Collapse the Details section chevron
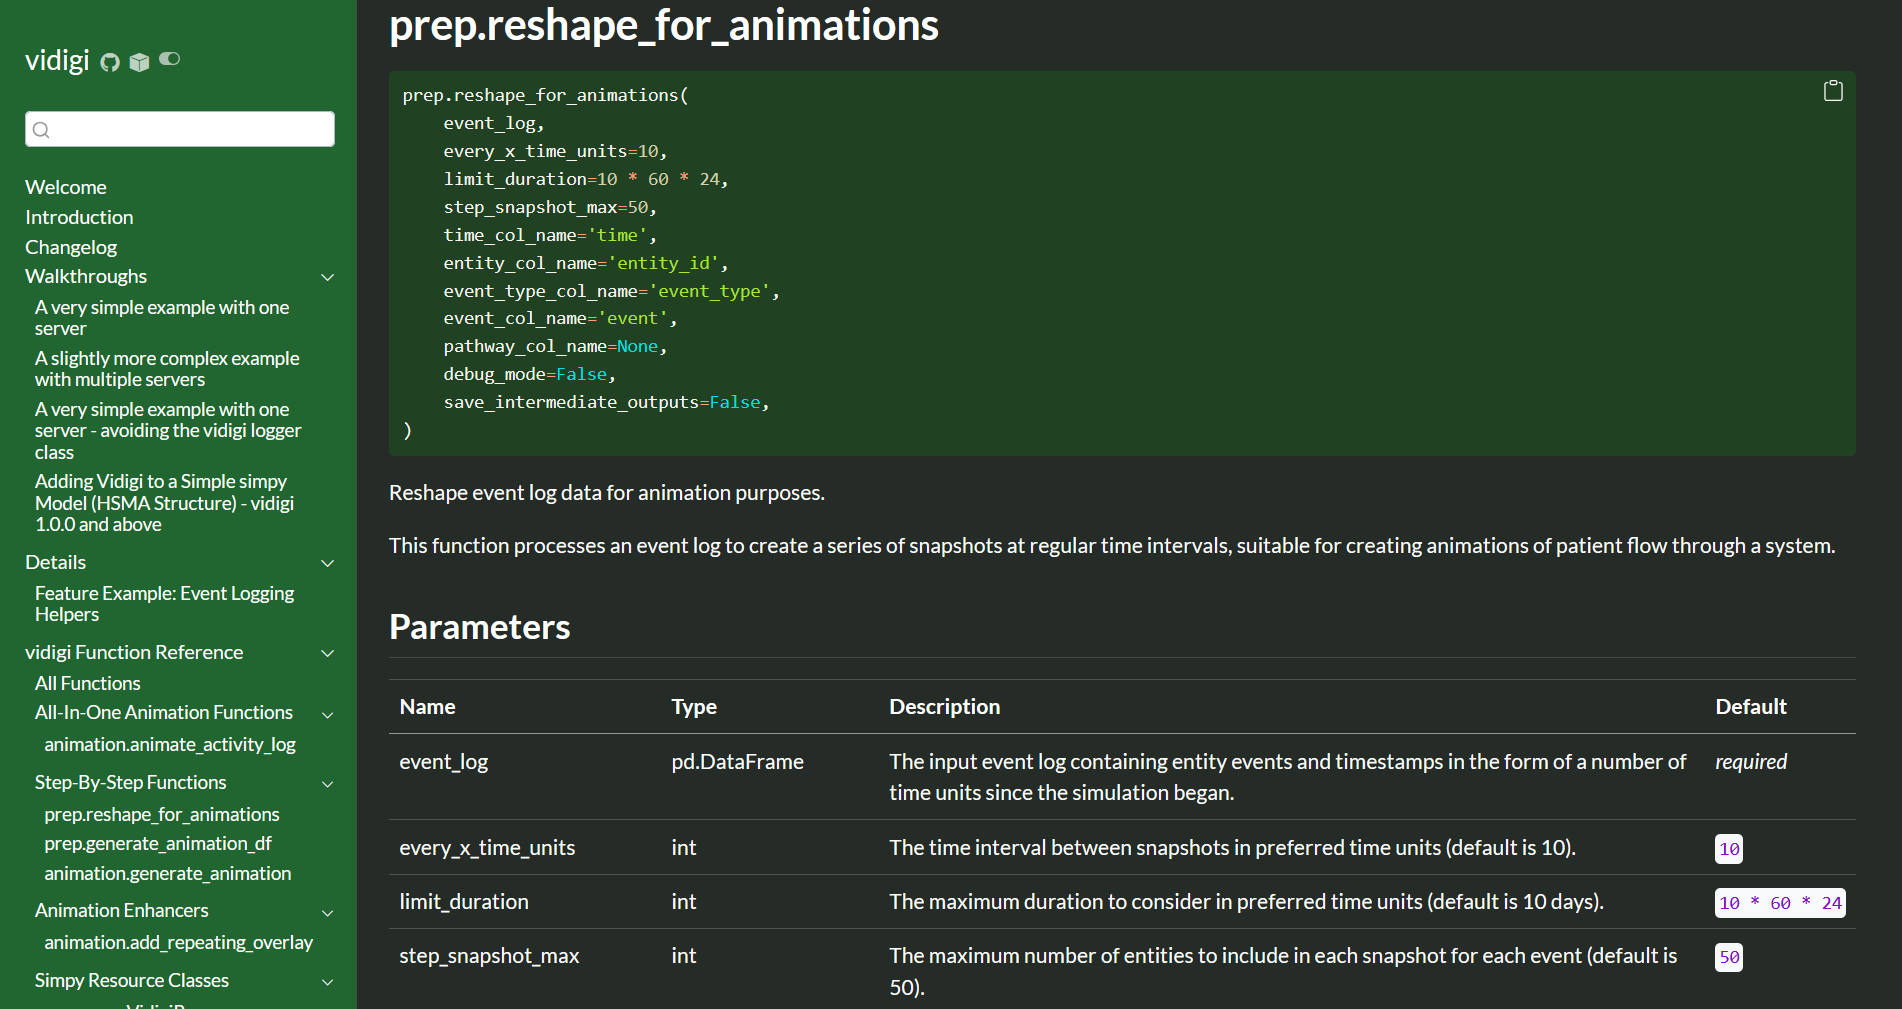This screenshot has width=1902, height=1009. coord(328,563)
